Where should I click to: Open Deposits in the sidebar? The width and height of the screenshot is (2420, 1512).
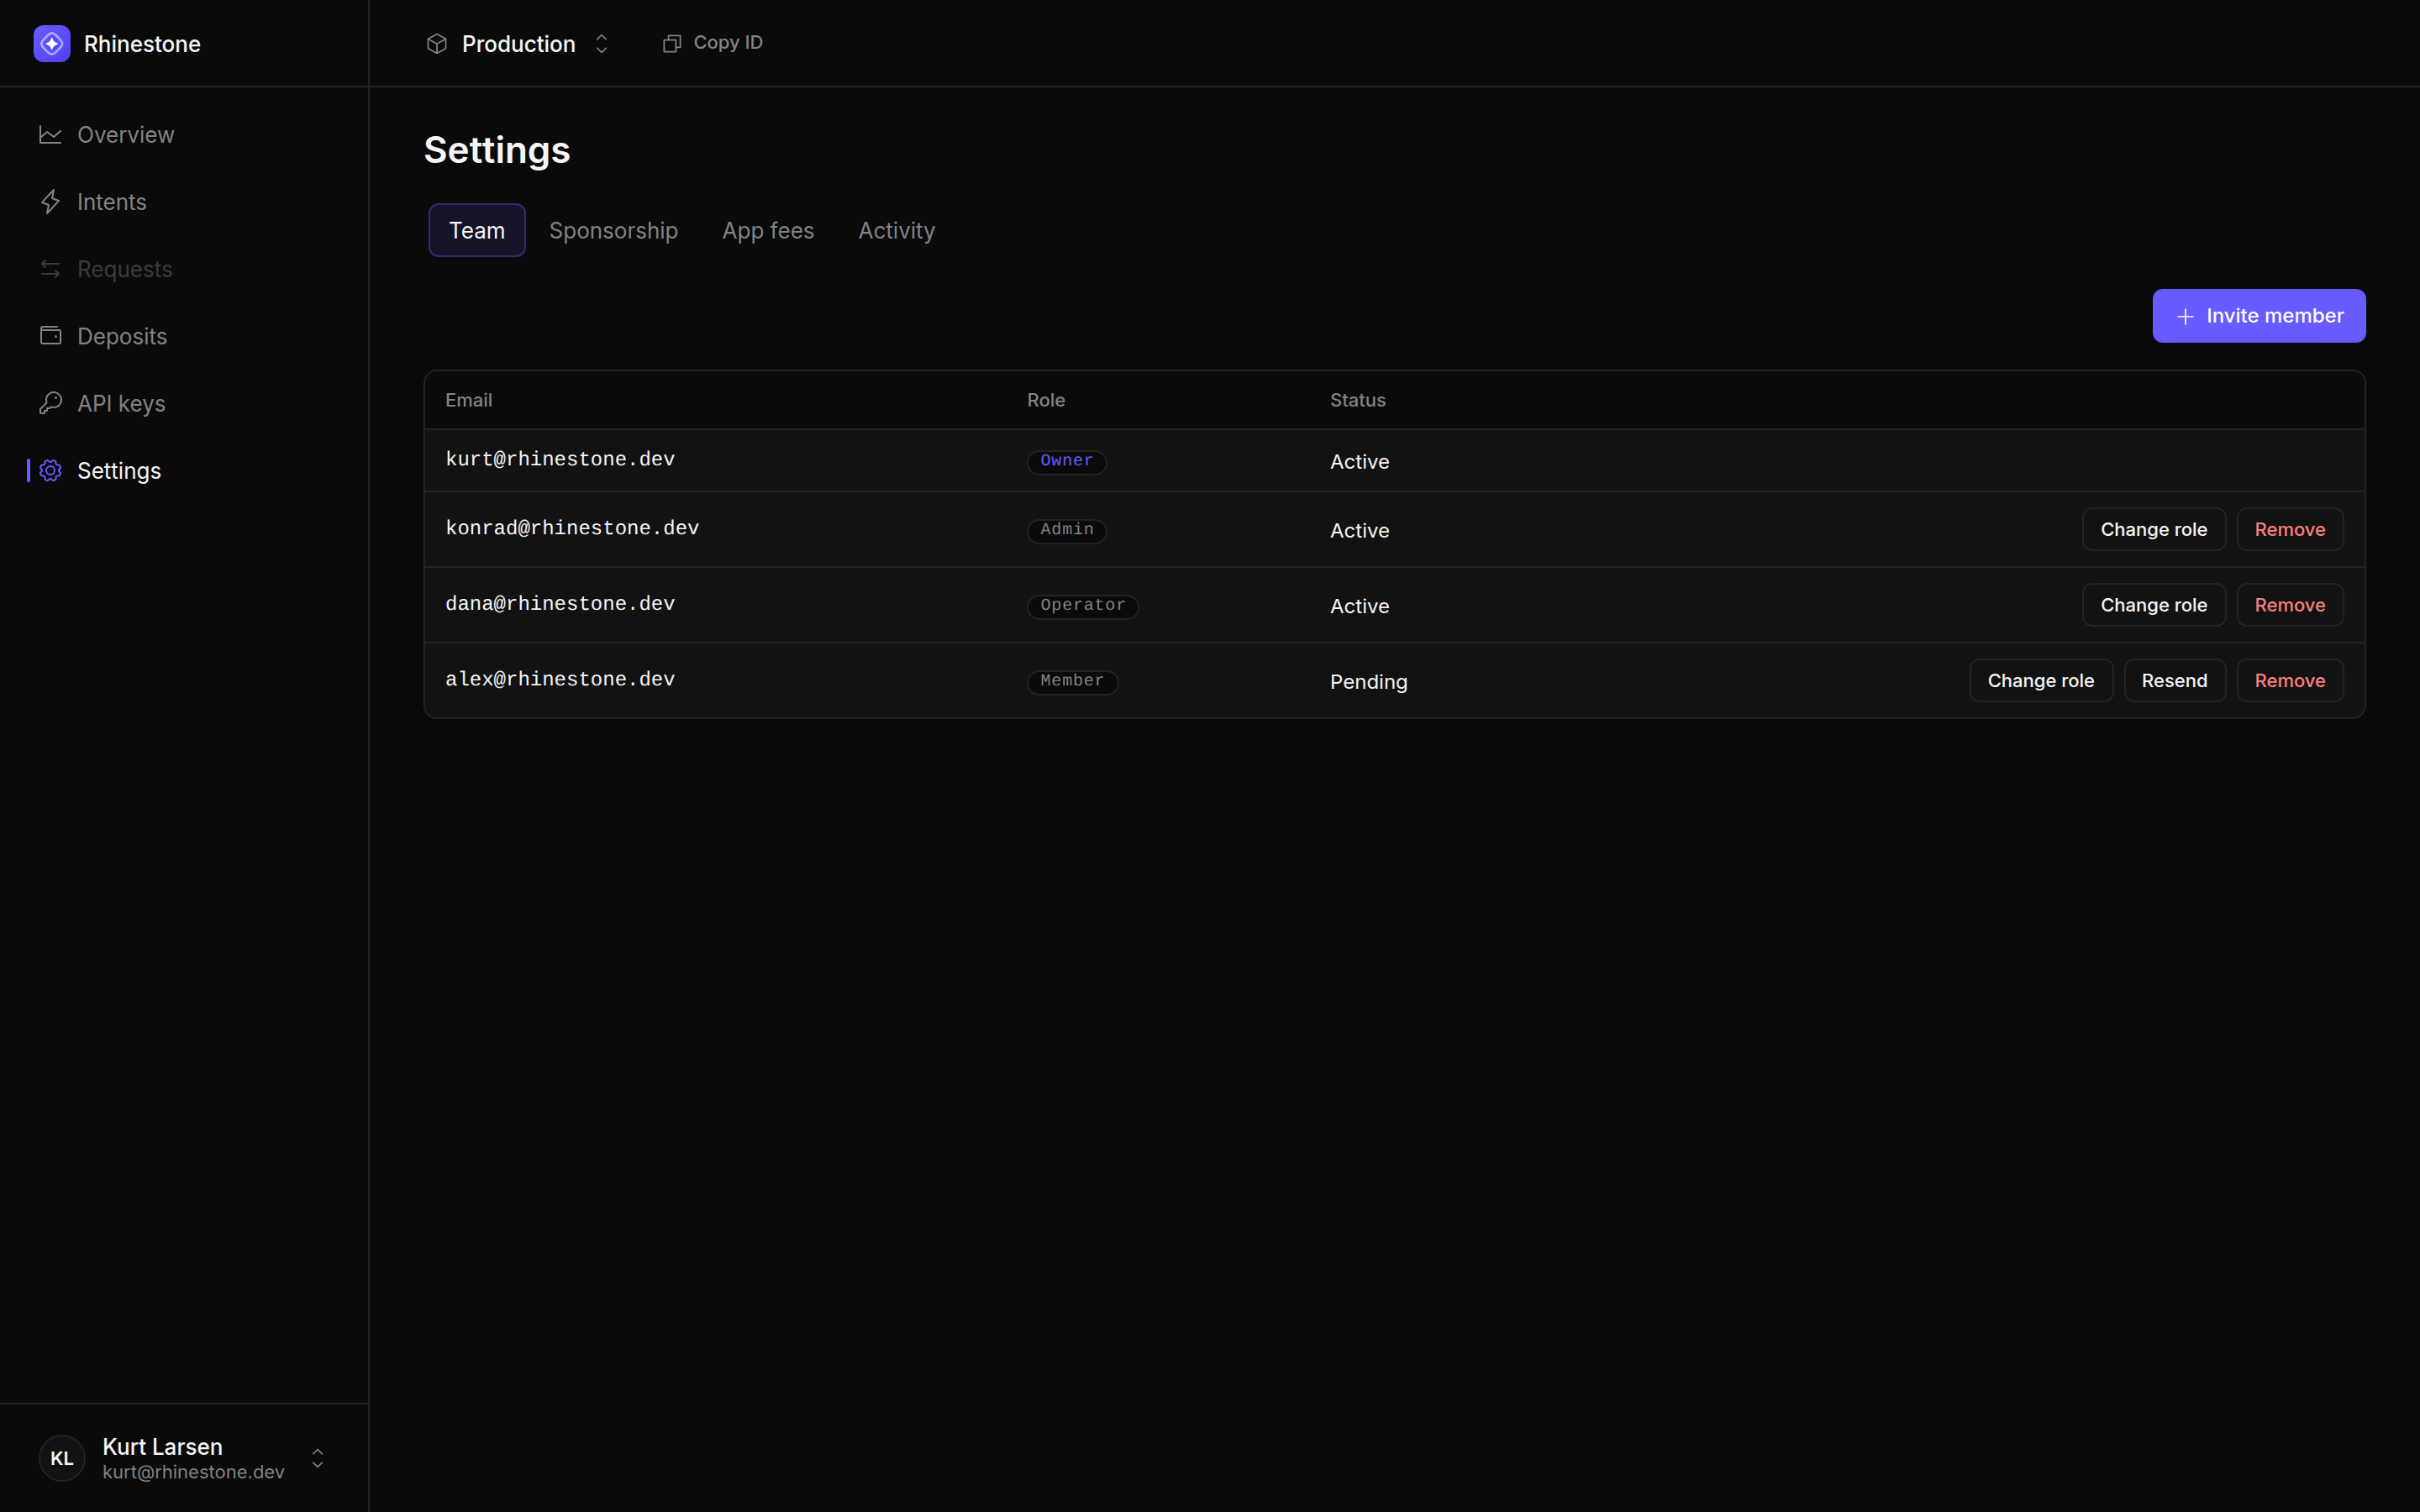(x=184, y=336)
